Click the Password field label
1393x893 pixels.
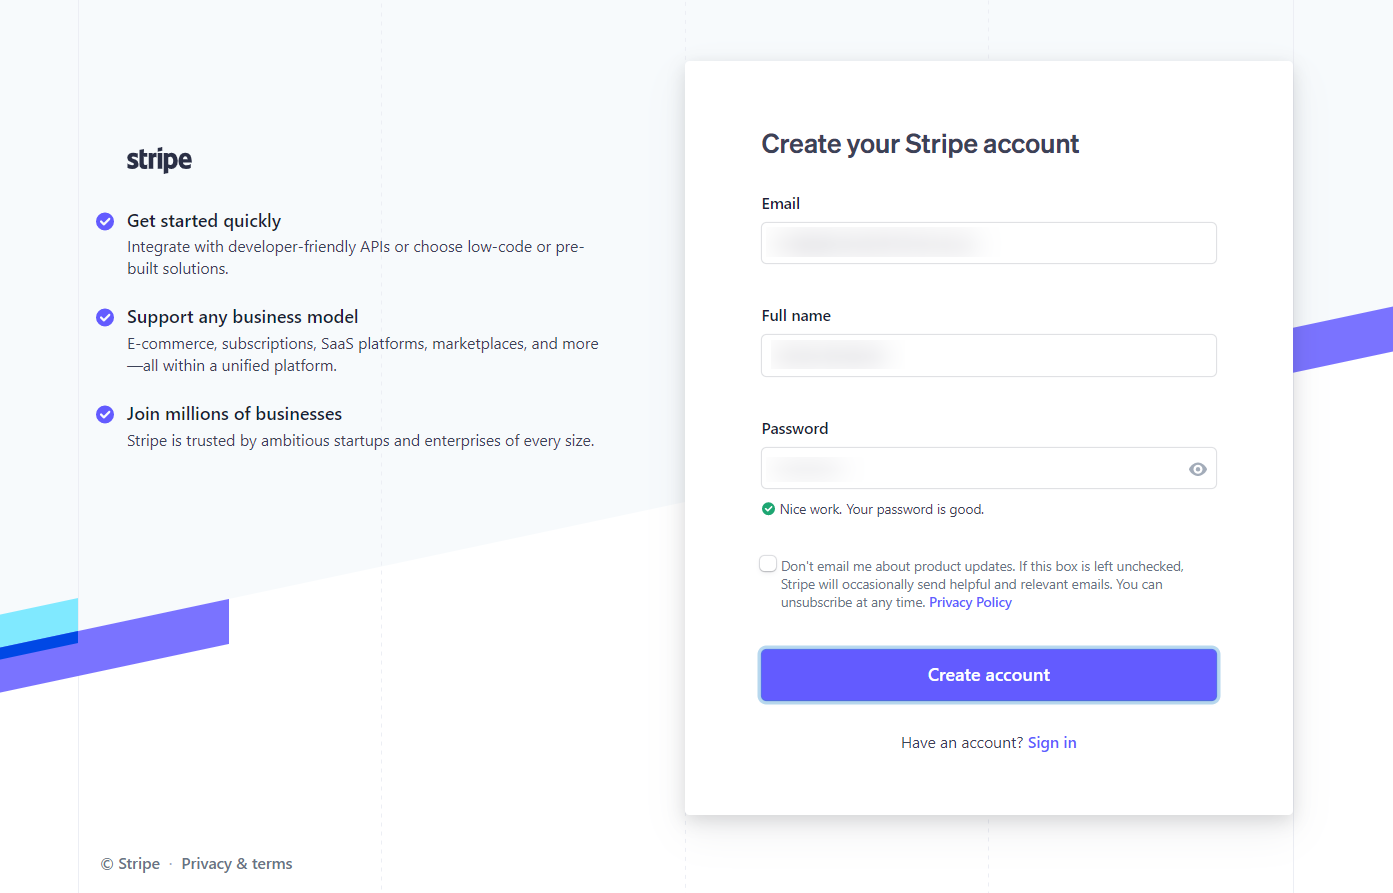(795, 429)
